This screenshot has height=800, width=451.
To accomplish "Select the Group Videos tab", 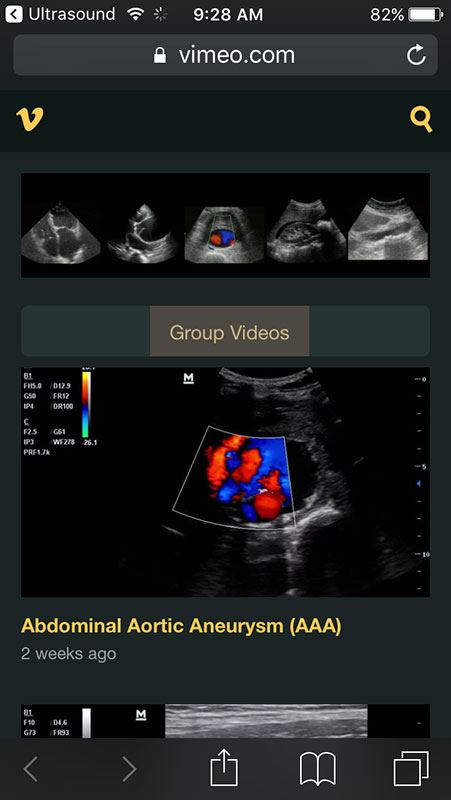I will coord(230,331).
